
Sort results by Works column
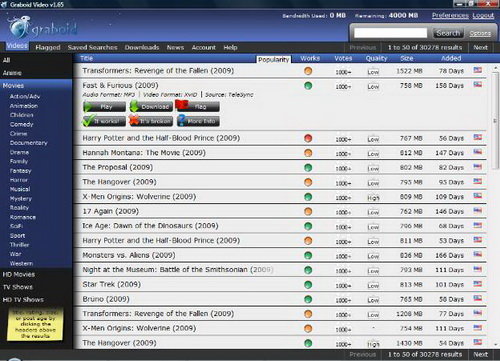pos(310,58)
